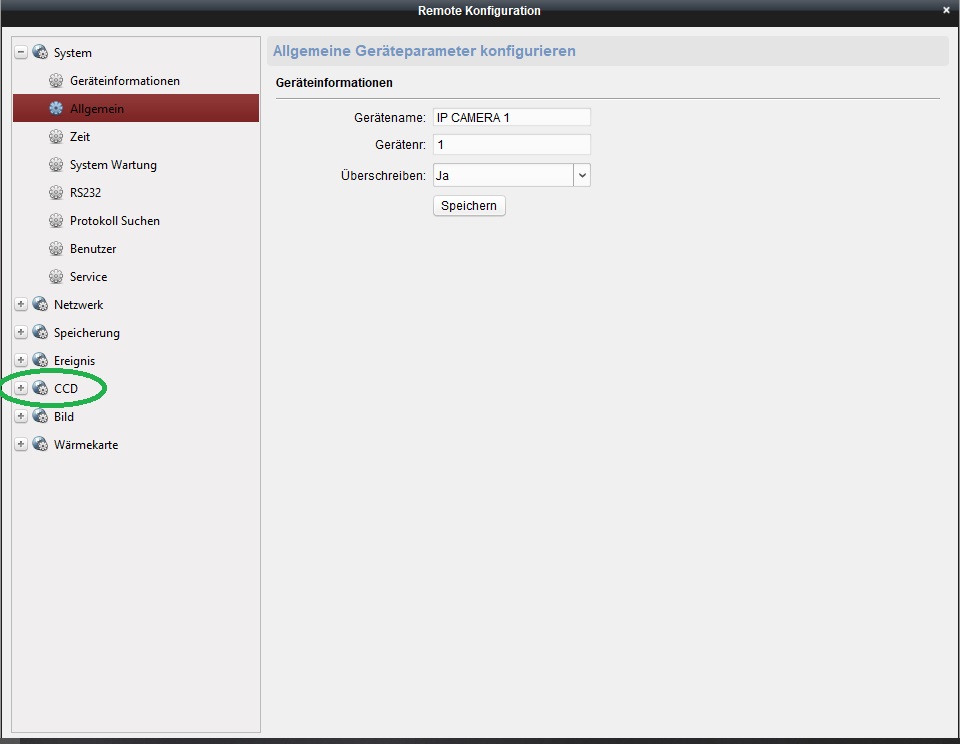This screenshot has width=960, height=744.
Task: Click the gear icon beside Protokoll Suchen
Action: [56, 221]
